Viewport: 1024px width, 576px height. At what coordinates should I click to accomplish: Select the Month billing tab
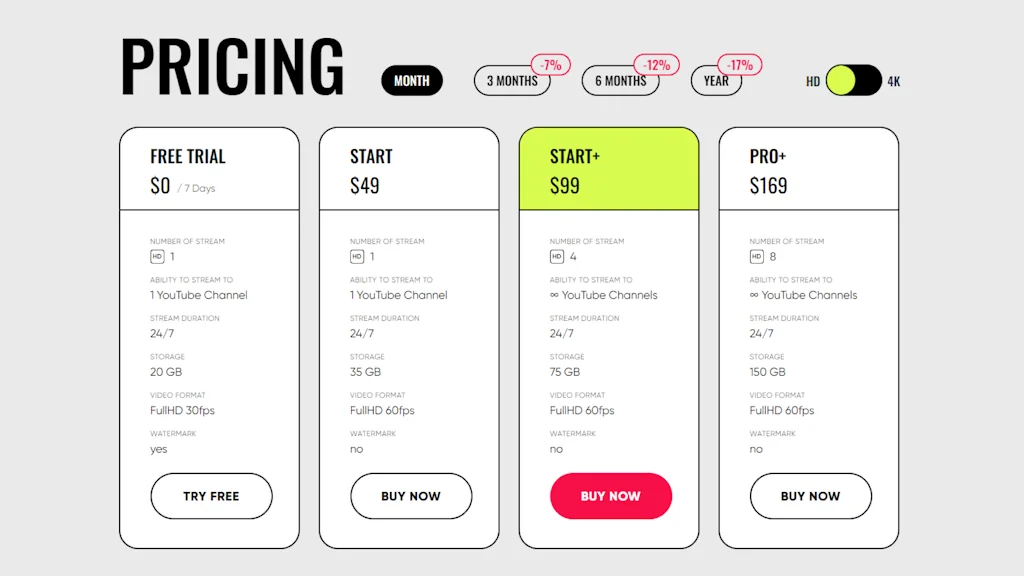pyautogui.click(x=412, y=81)
